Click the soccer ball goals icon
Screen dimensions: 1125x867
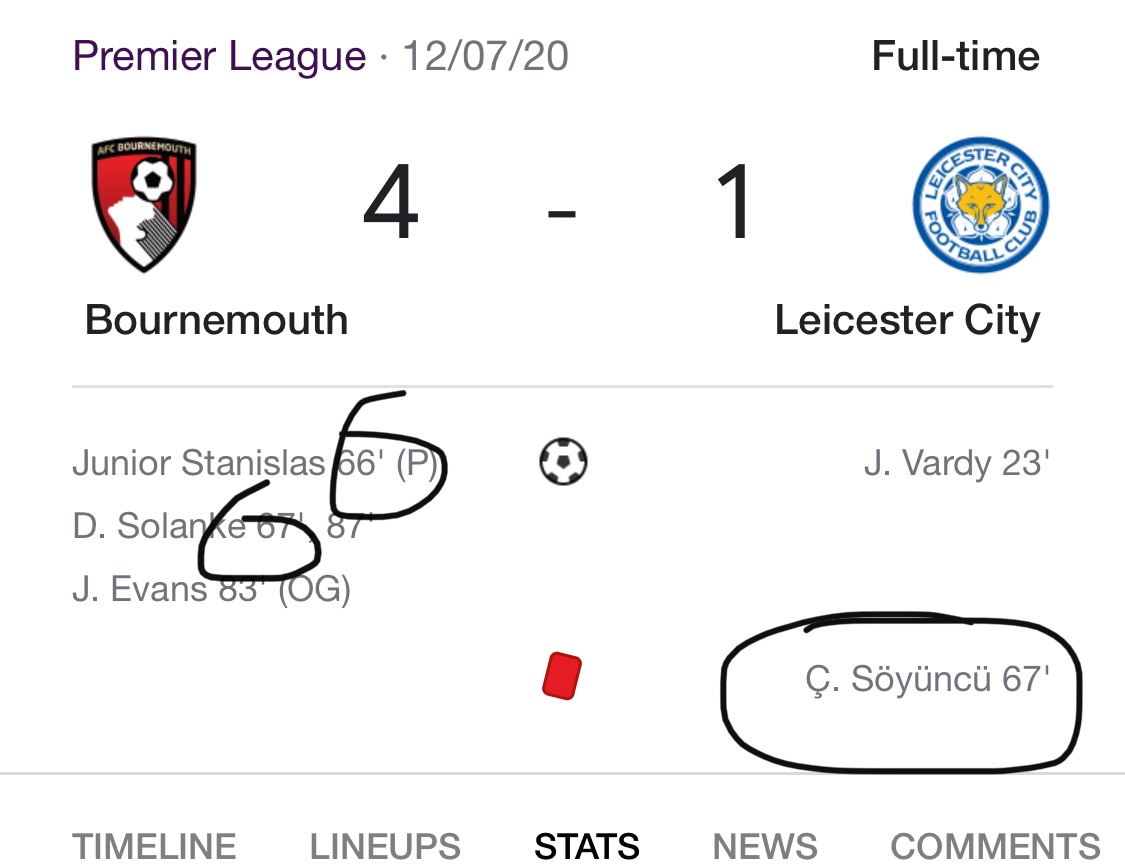click(563, 461)
